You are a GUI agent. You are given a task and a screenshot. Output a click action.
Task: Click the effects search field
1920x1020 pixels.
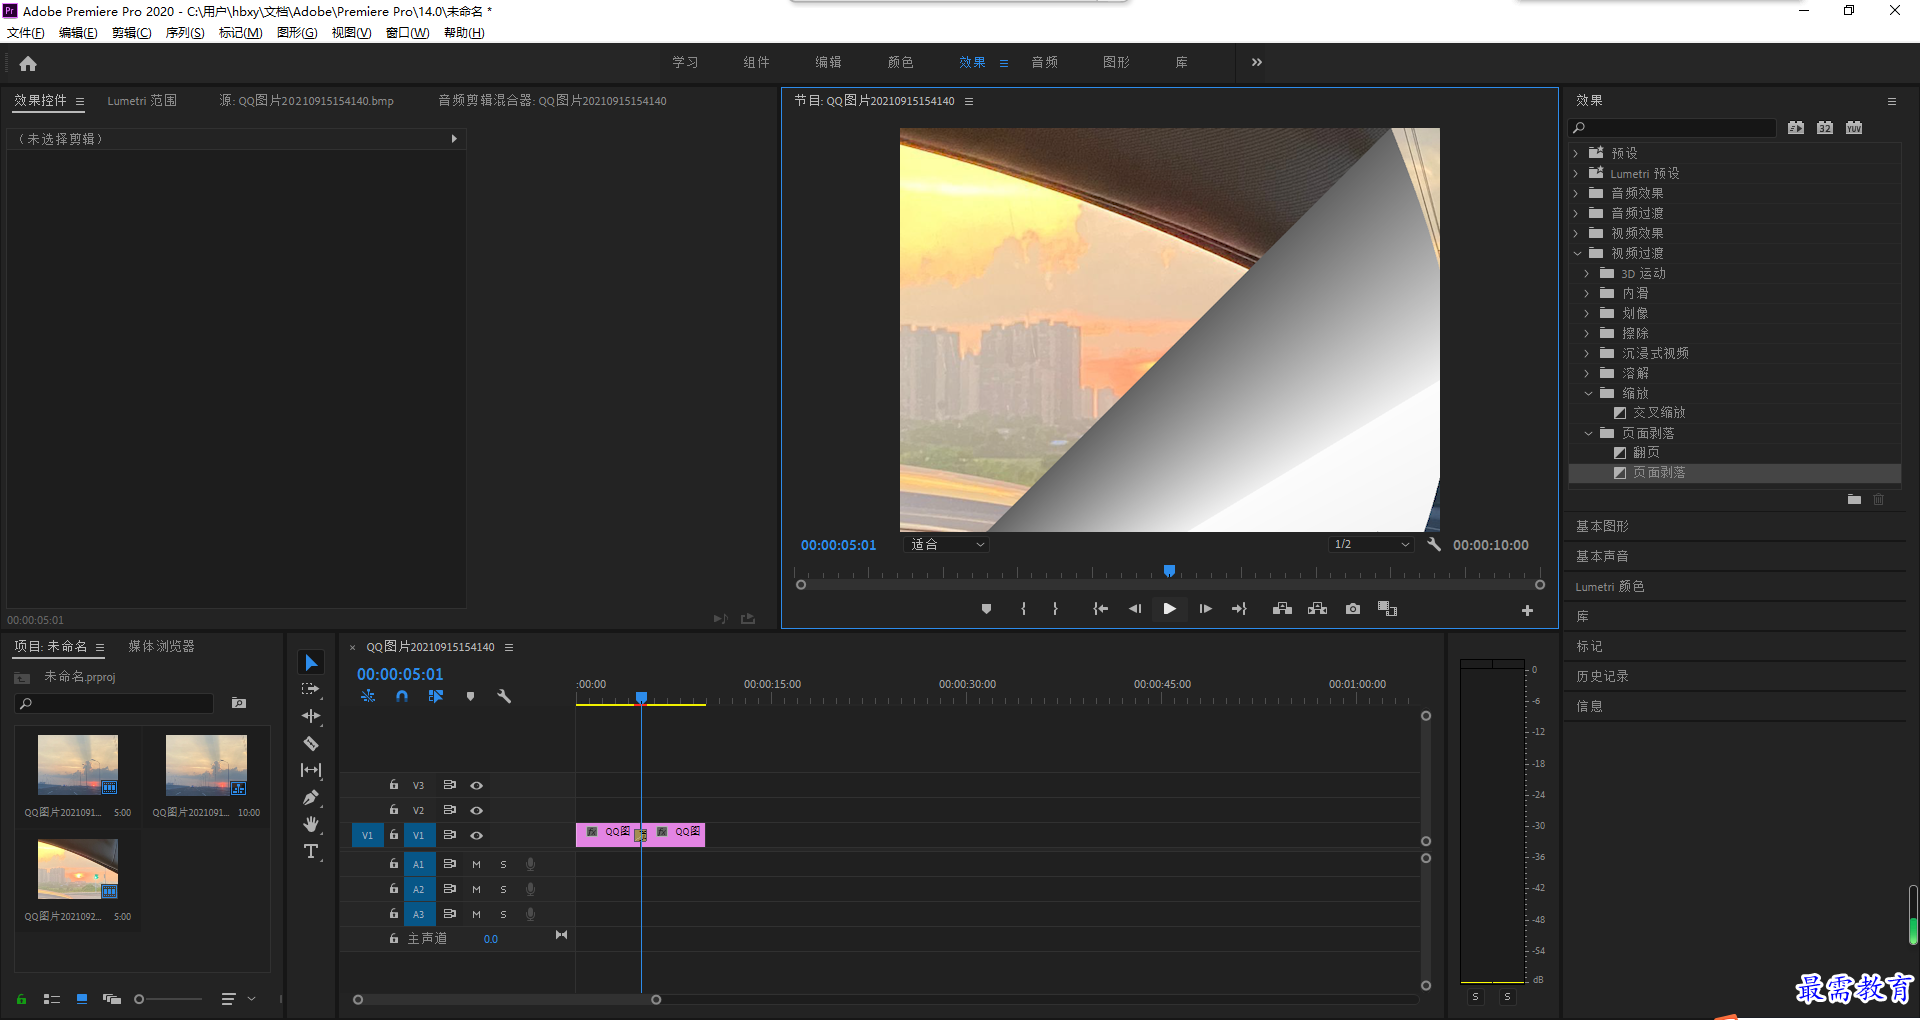click(1672, 128)
